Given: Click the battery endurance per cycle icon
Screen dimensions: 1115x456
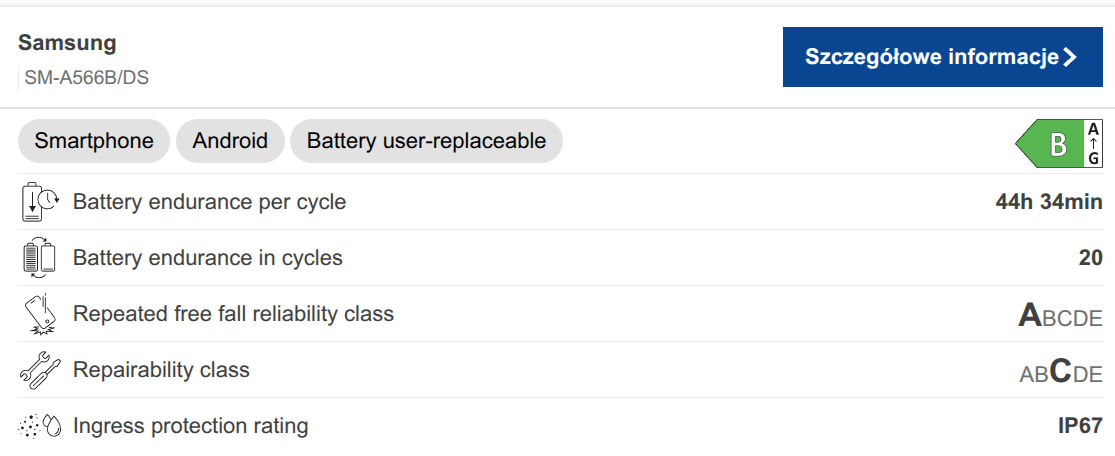Looking at the screenshot, I should 40,202.
